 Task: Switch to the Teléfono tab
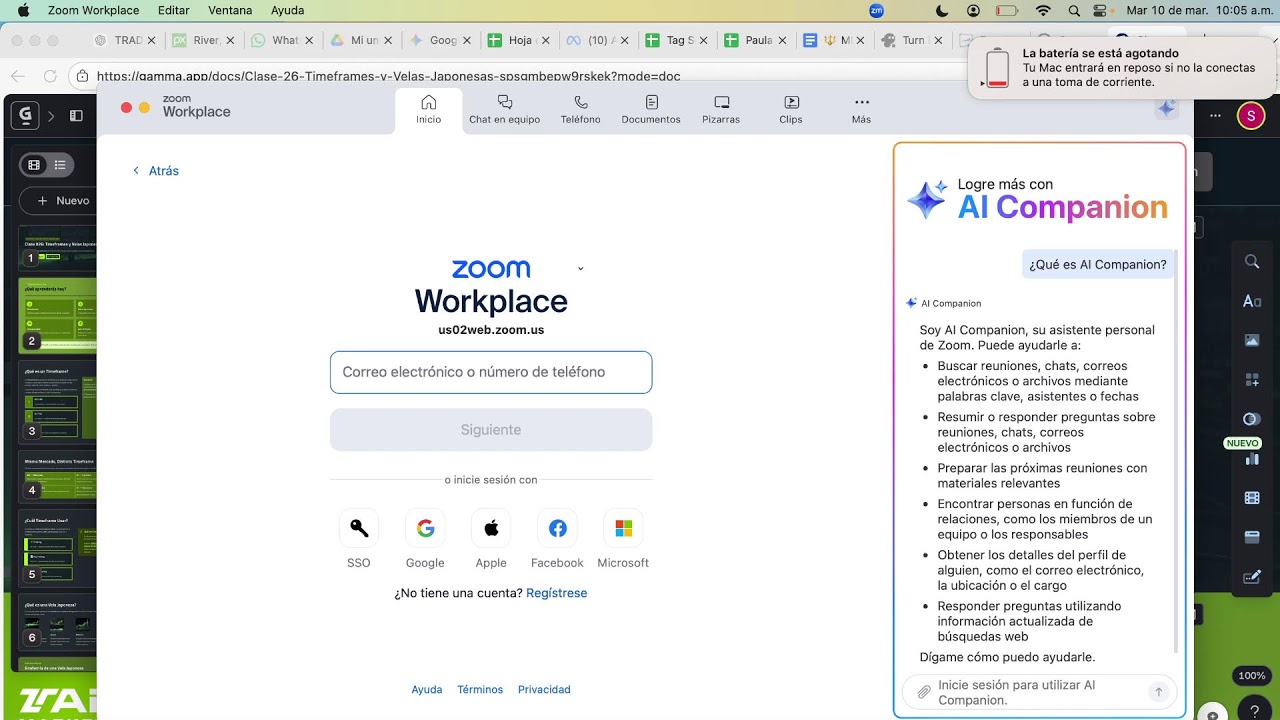[x=580, y=110]
